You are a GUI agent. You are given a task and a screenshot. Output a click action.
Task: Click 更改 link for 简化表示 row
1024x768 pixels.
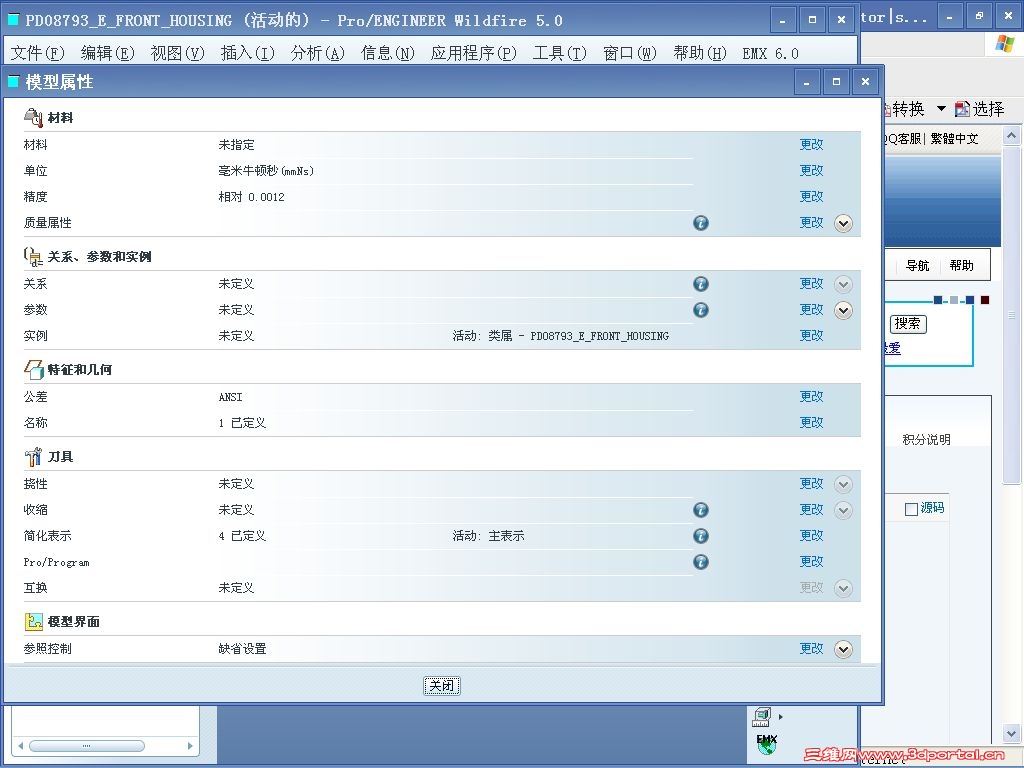point(812,536)
